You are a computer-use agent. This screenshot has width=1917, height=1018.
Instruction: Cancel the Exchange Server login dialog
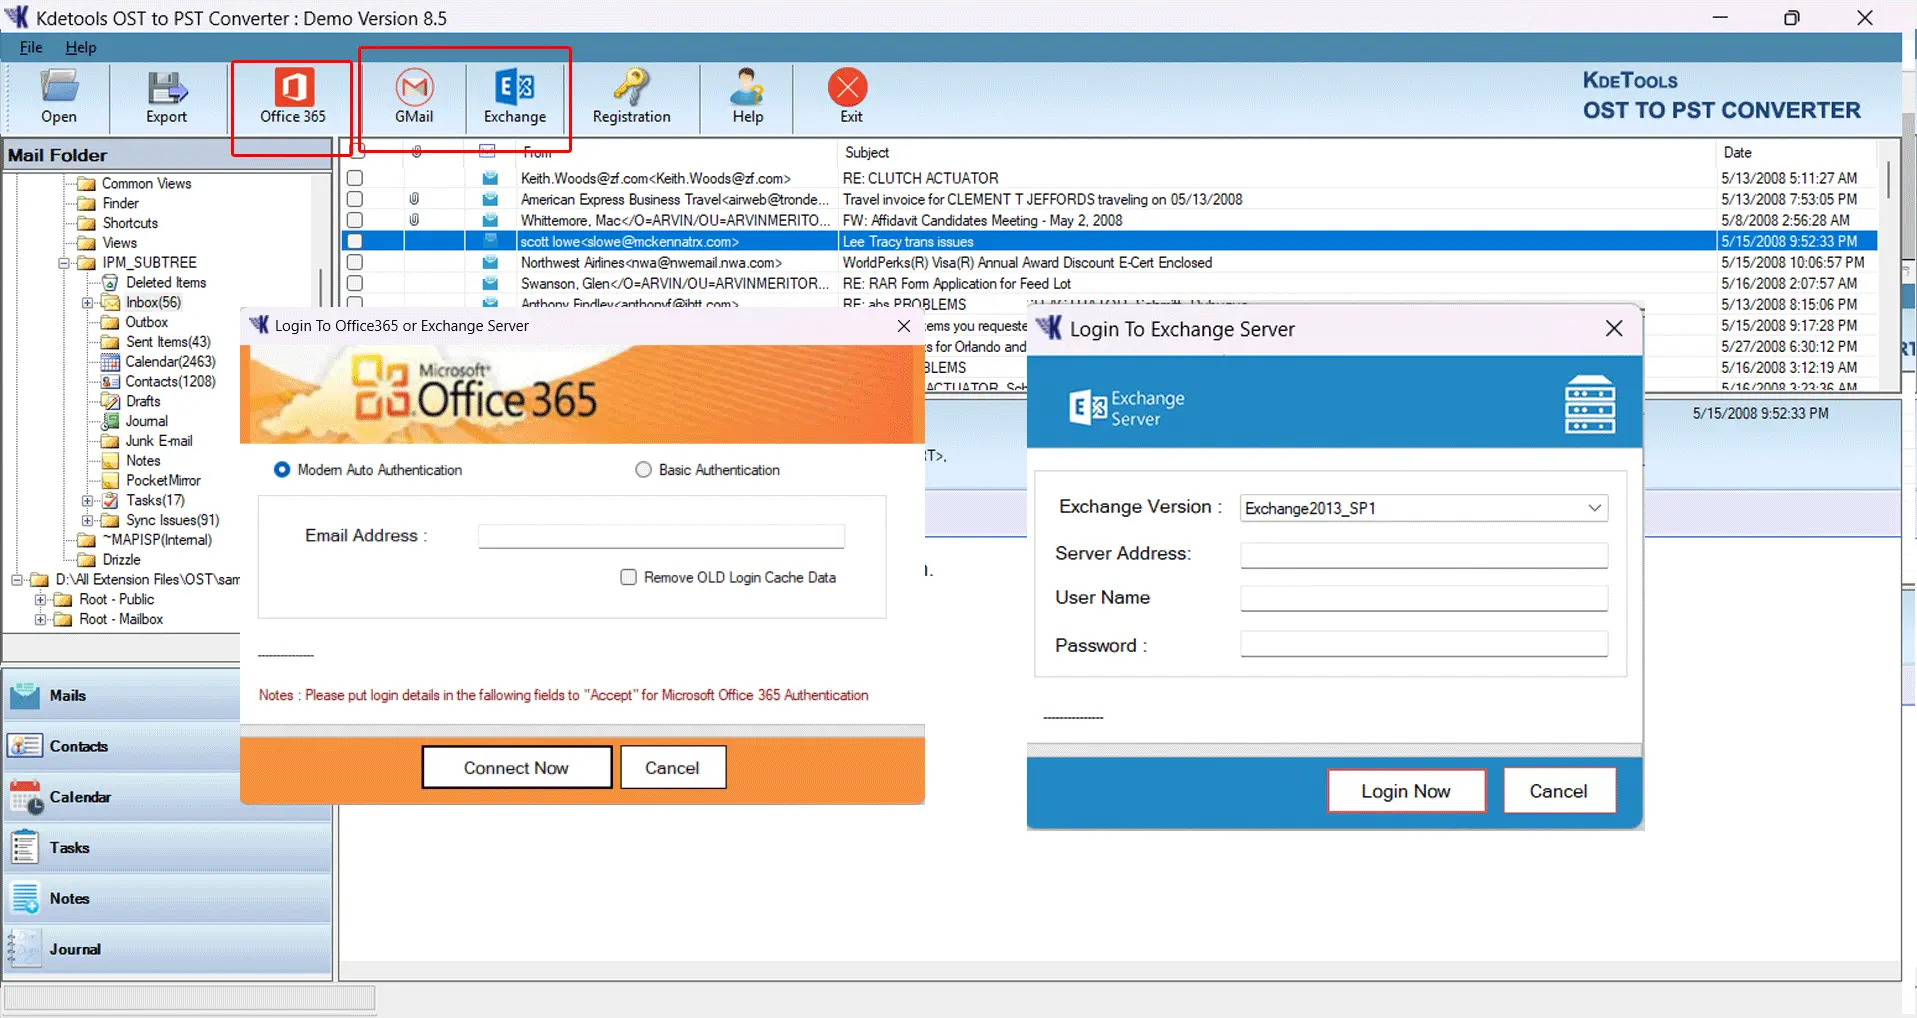click(1558, 791)
